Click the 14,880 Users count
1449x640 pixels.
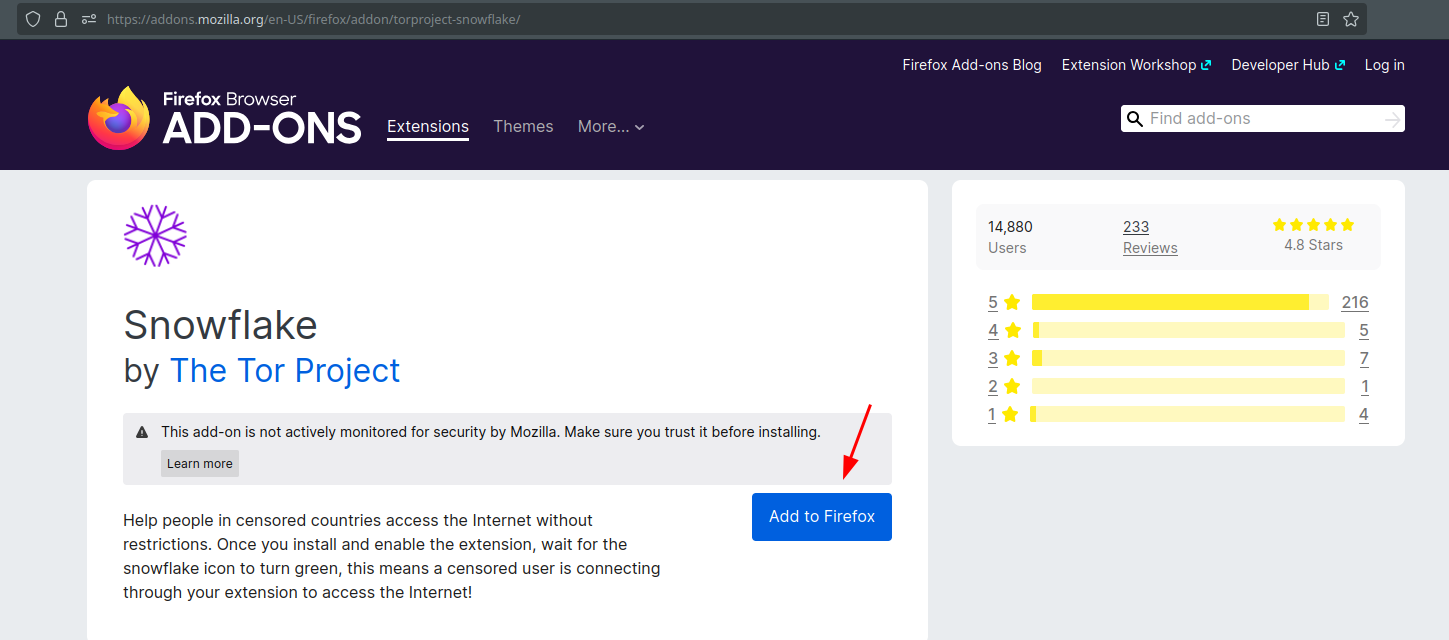(x=1010, y=237)
